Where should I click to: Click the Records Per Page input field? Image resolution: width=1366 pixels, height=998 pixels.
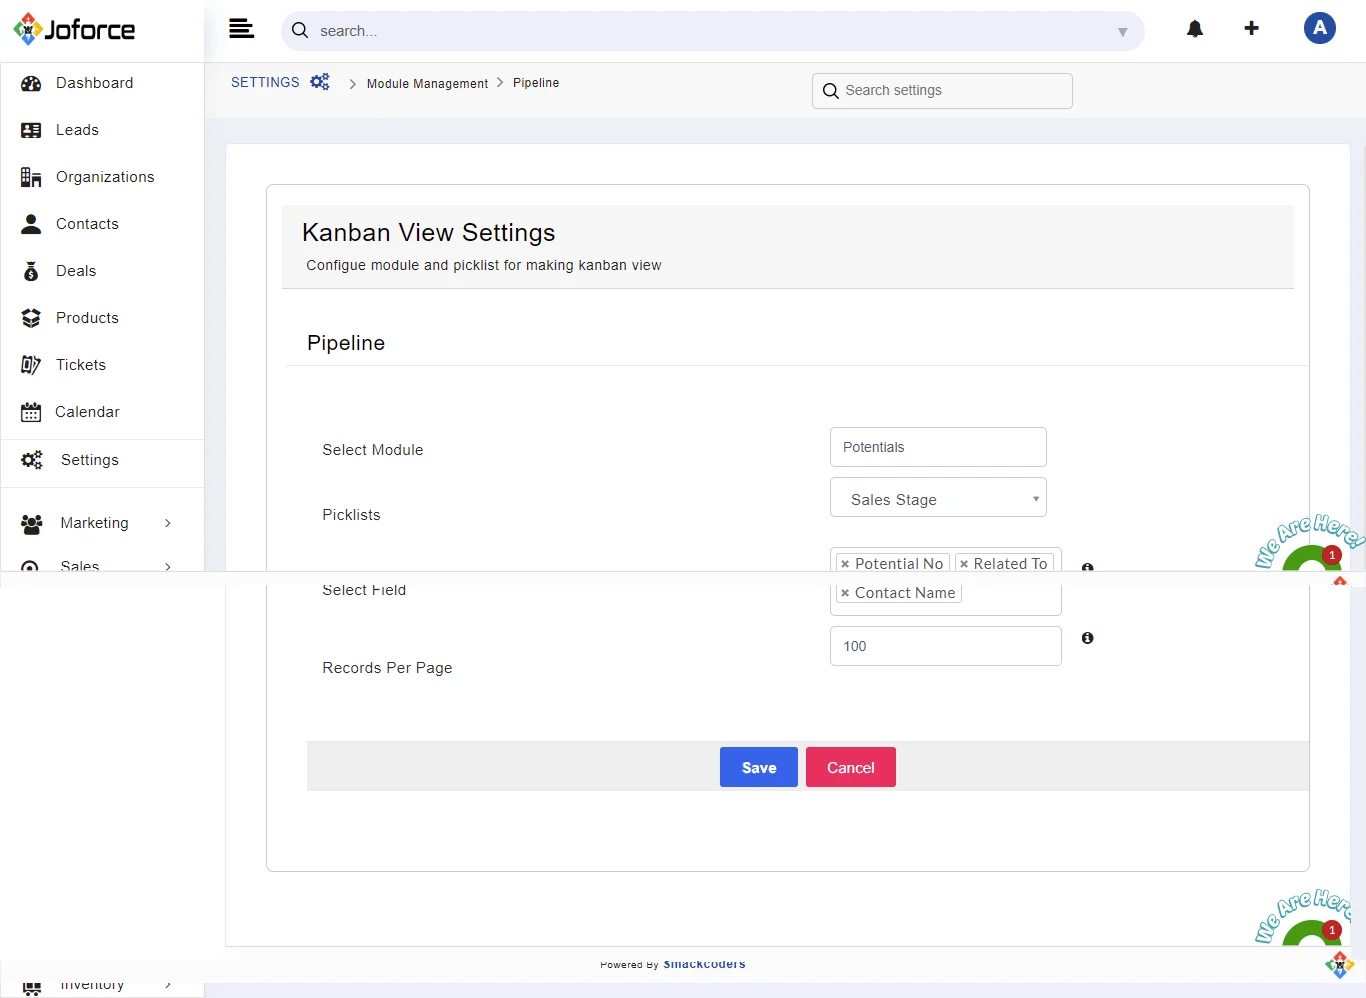click(x=944, y=646)
